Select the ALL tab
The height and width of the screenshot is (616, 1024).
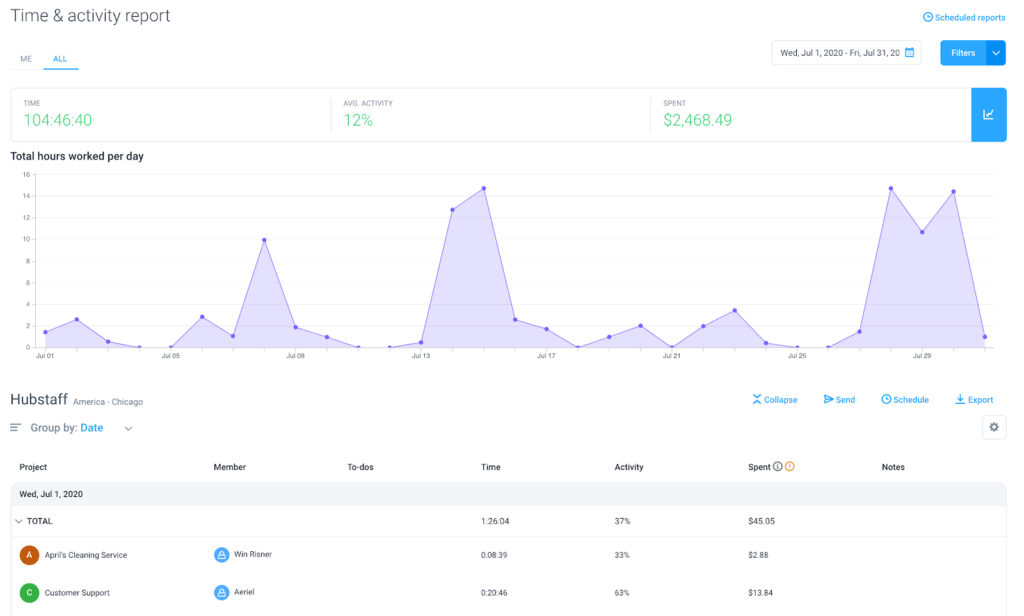60,59
